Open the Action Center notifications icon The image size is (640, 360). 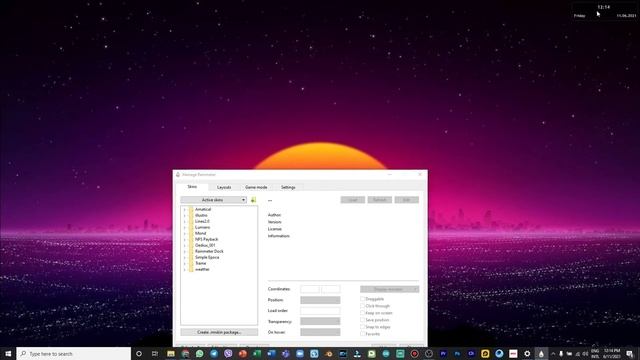point(629,353)
